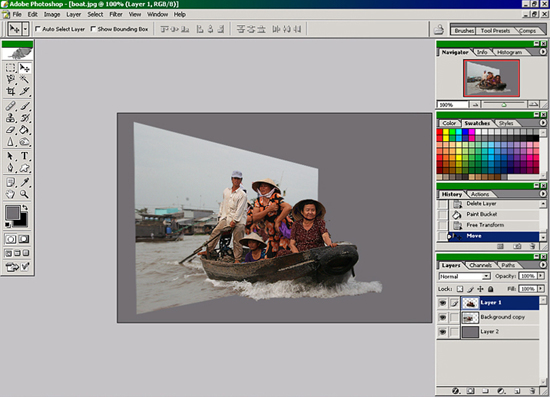The image size is (550, 397).
Task: Open the Fill percentage arrow
Action: [541, 289]
